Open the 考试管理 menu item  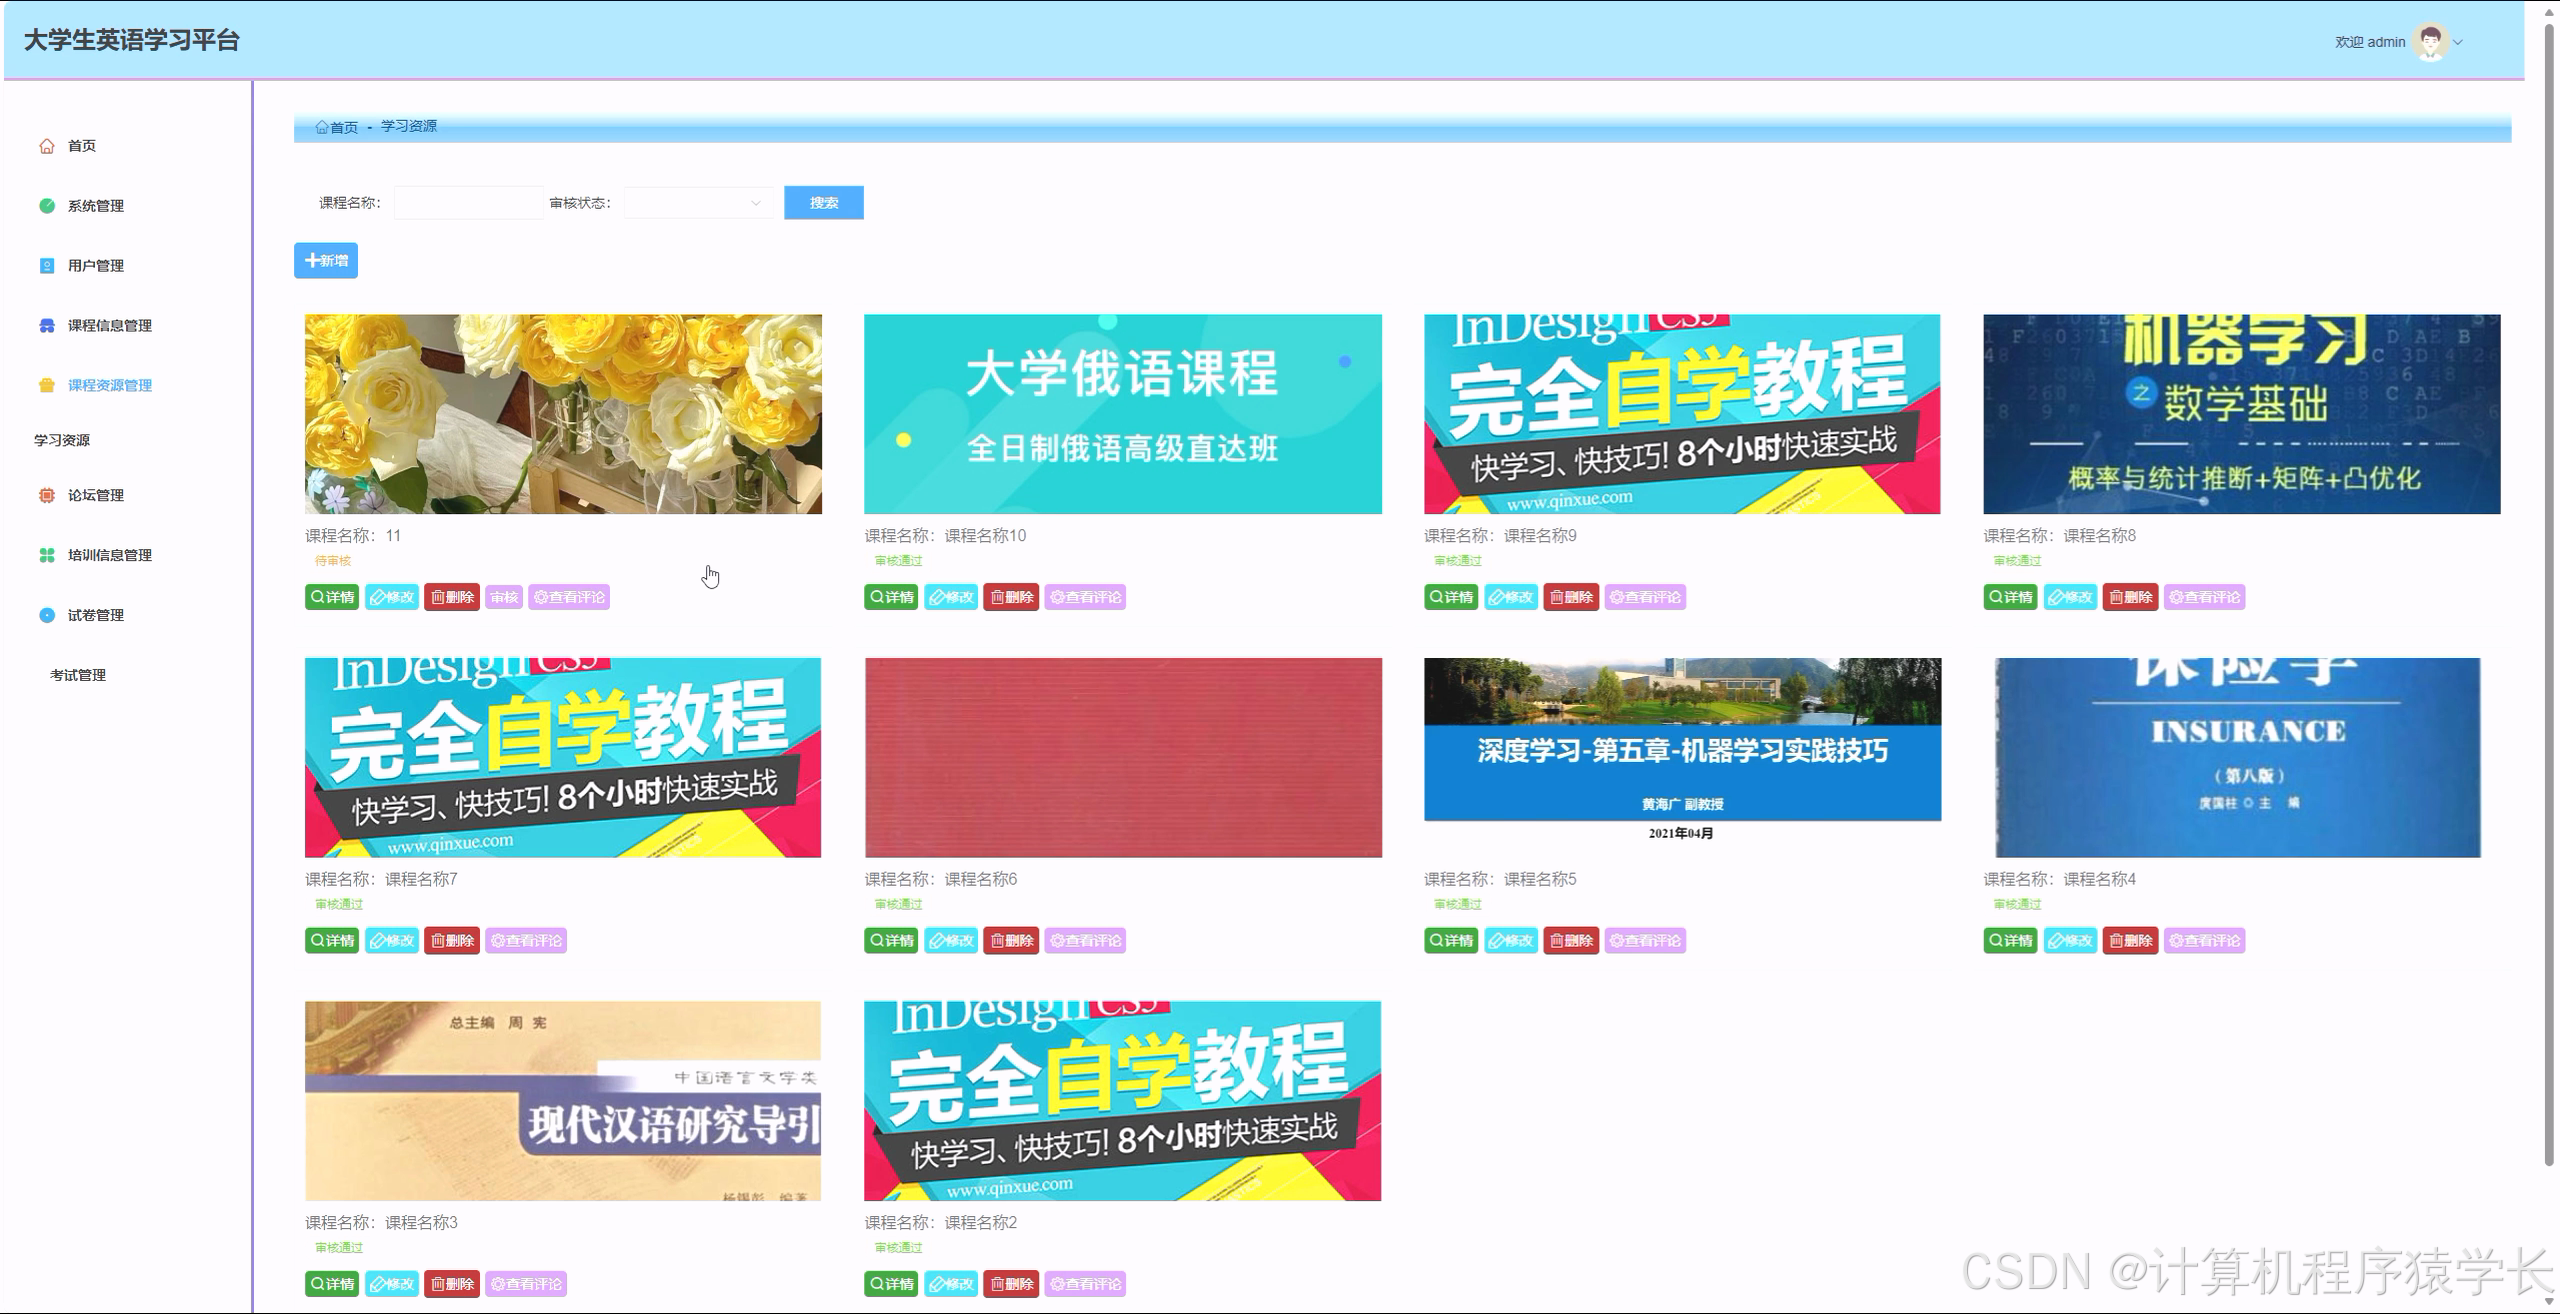(x=78, y=674)
